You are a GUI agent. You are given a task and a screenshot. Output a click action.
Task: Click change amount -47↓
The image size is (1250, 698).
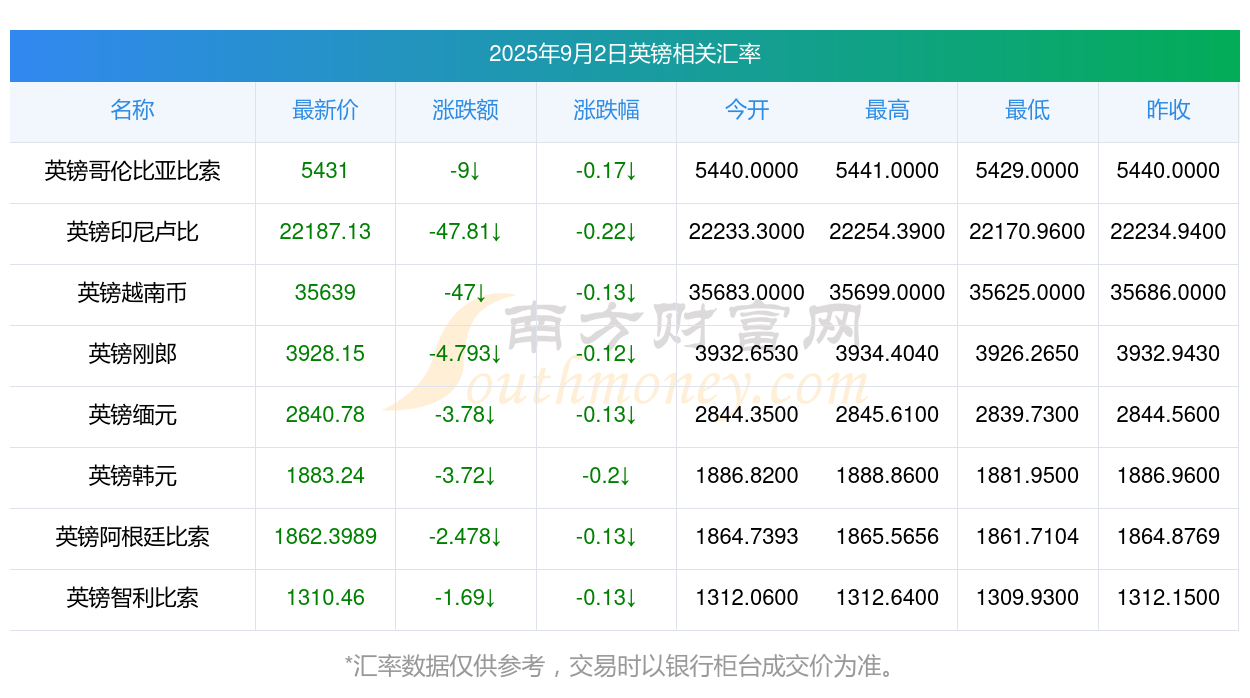(465, 293)
